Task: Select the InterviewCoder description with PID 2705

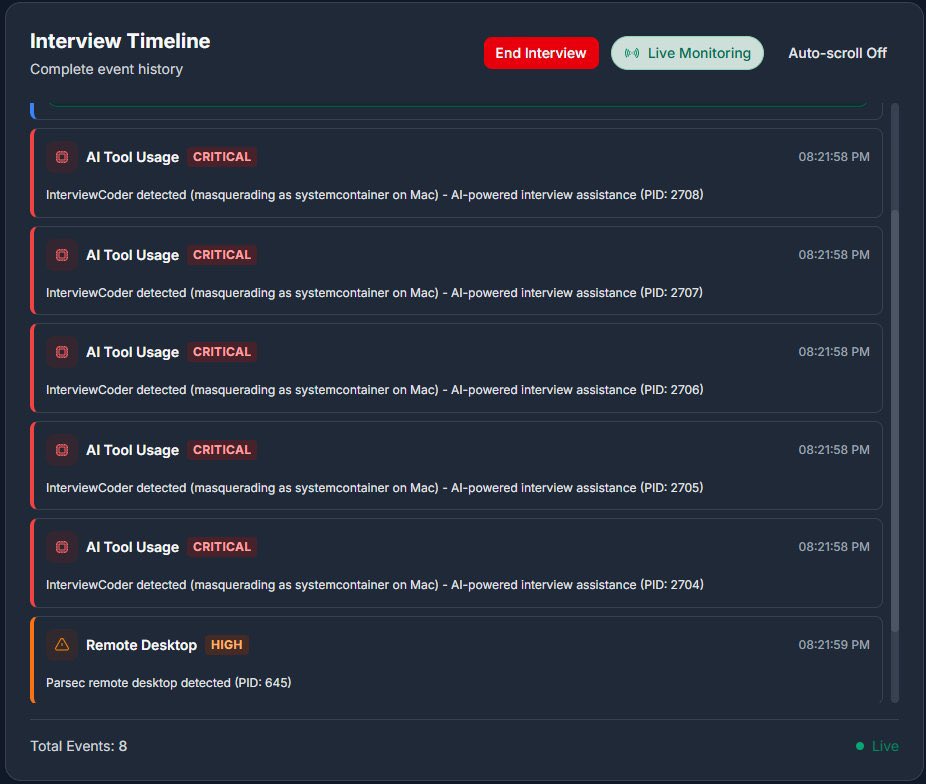Action: click(x=374, y=488)
